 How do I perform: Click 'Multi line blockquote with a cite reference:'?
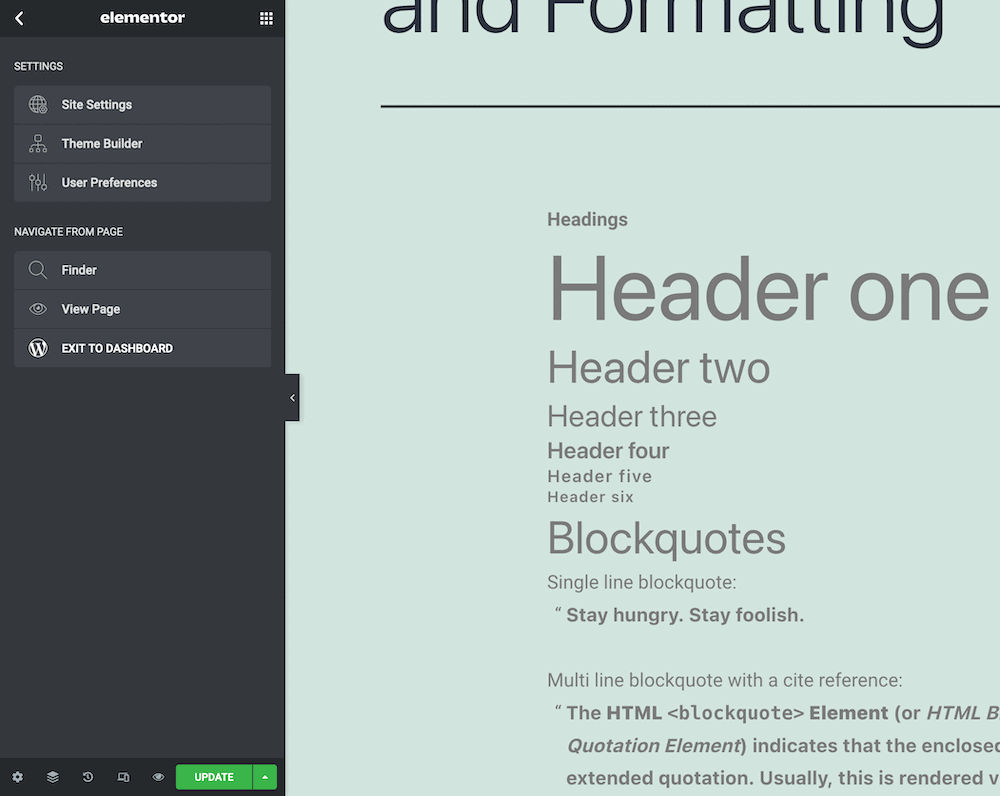pyautogui.click(x=724, y=680)
